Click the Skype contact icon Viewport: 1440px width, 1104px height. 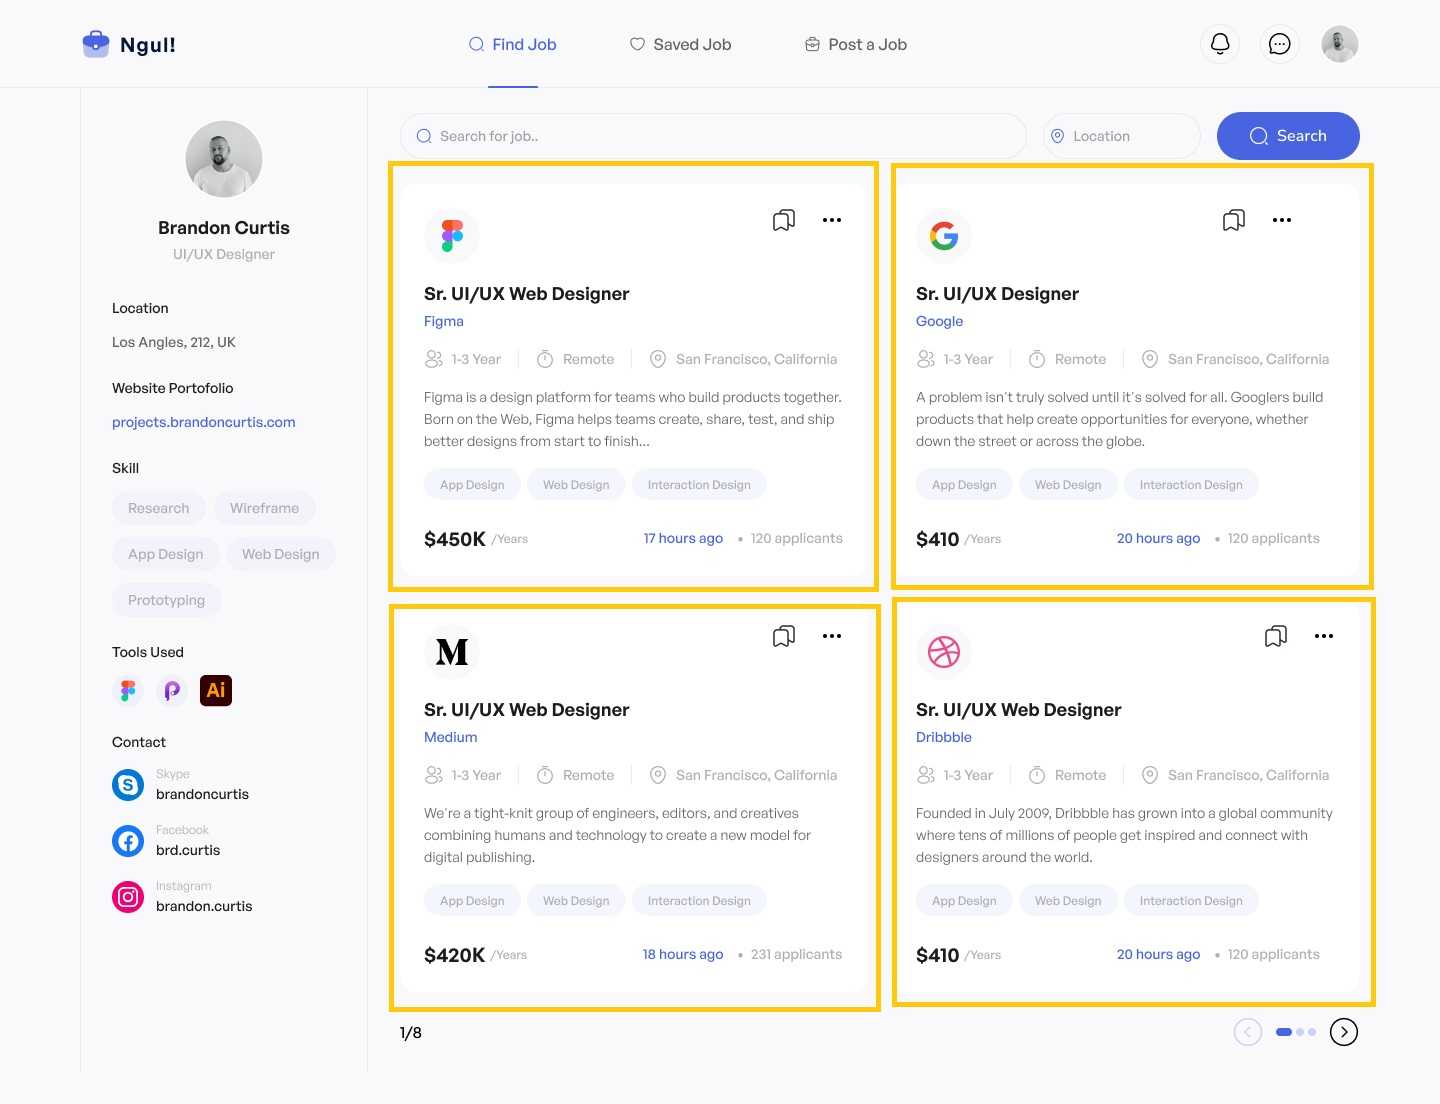[x=128, y=785]
